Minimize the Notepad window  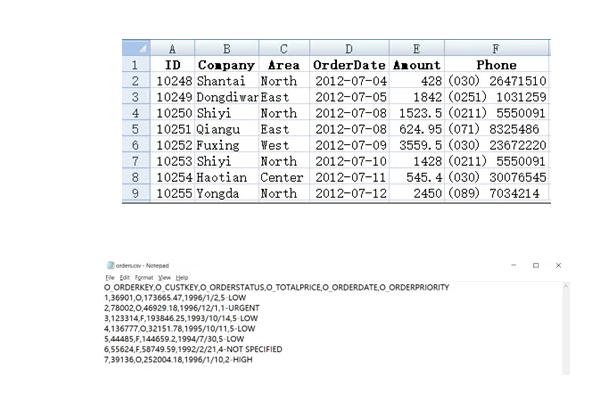click(514, 265)
